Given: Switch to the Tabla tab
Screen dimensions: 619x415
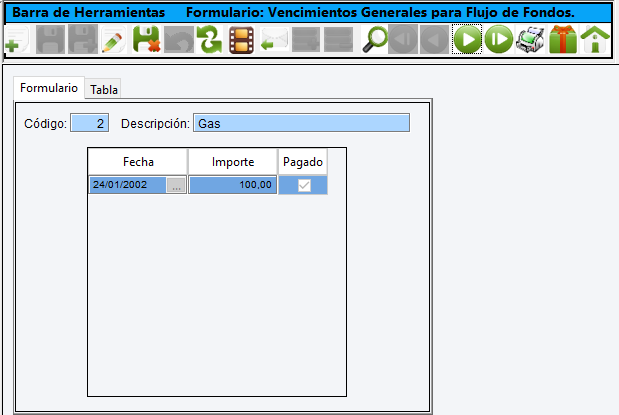Looking at the screenshot, I should pyautogui.click(x=103, y=90).
